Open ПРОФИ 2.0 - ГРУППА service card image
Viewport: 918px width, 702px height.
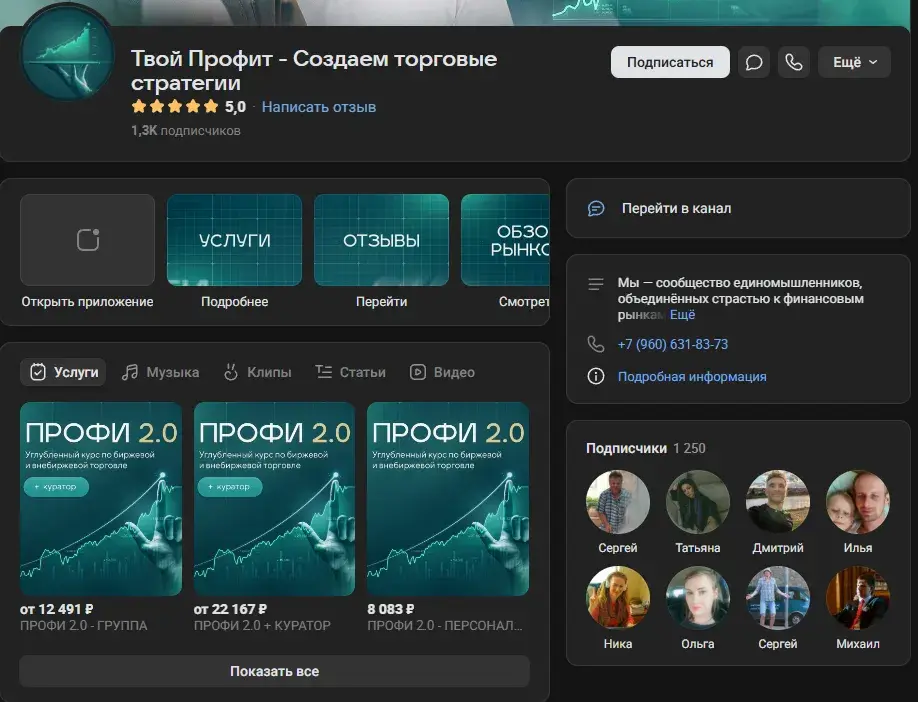(101, 499)
